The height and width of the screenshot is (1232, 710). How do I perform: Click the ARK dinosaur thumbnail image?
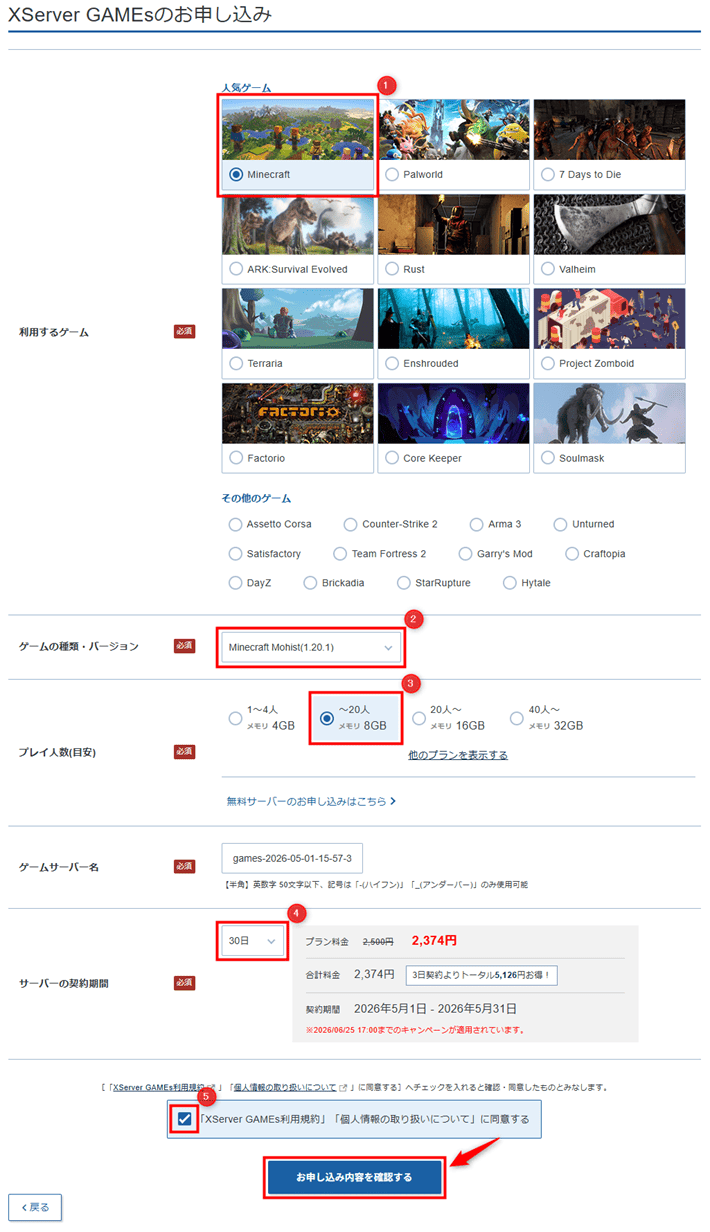[x=298, y=224]
